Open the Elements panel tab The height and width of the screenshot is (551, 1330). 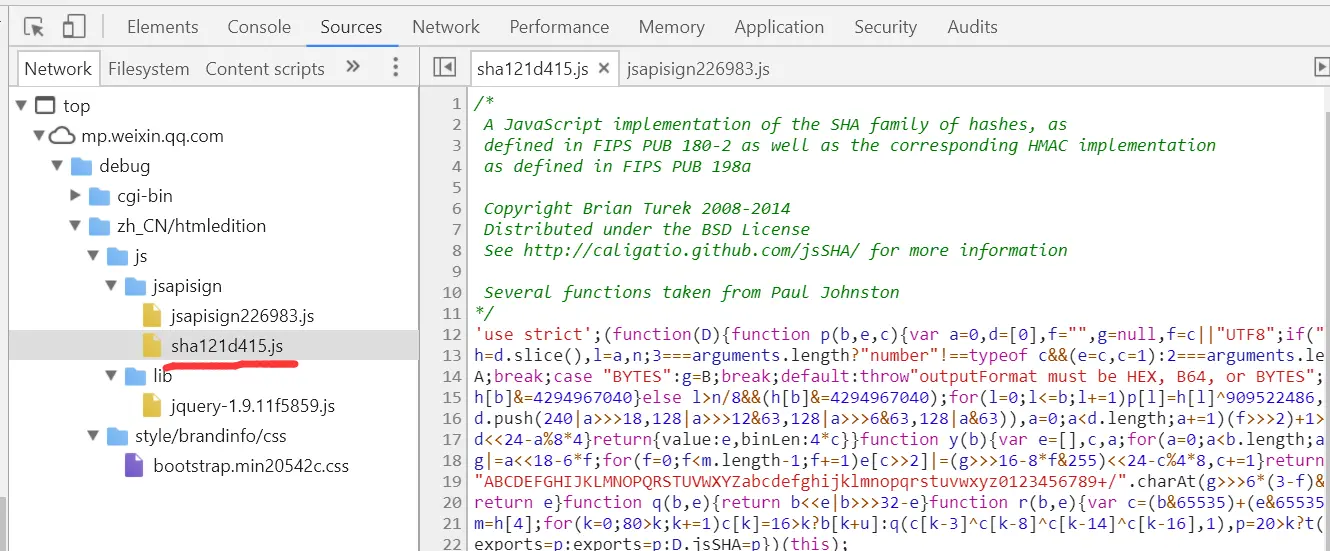tap(163, 27)
